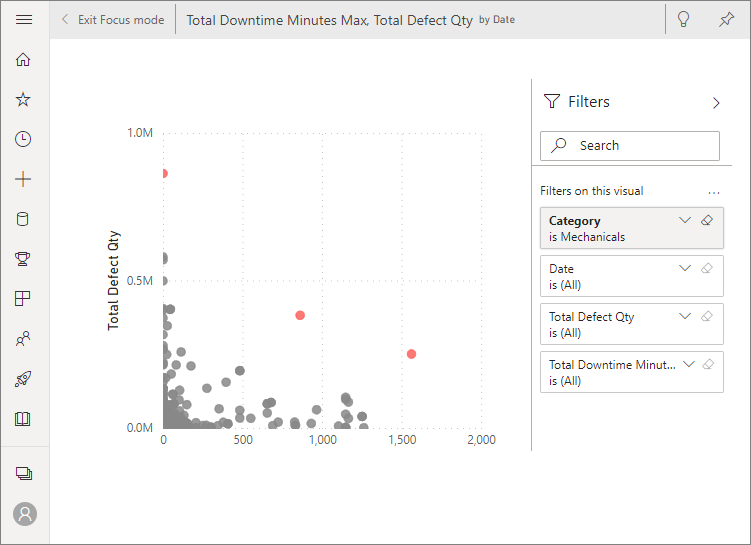The image size is (751, 545).
Task: Click the topmost red scatter data point
Action: click(x=163, y=173)
